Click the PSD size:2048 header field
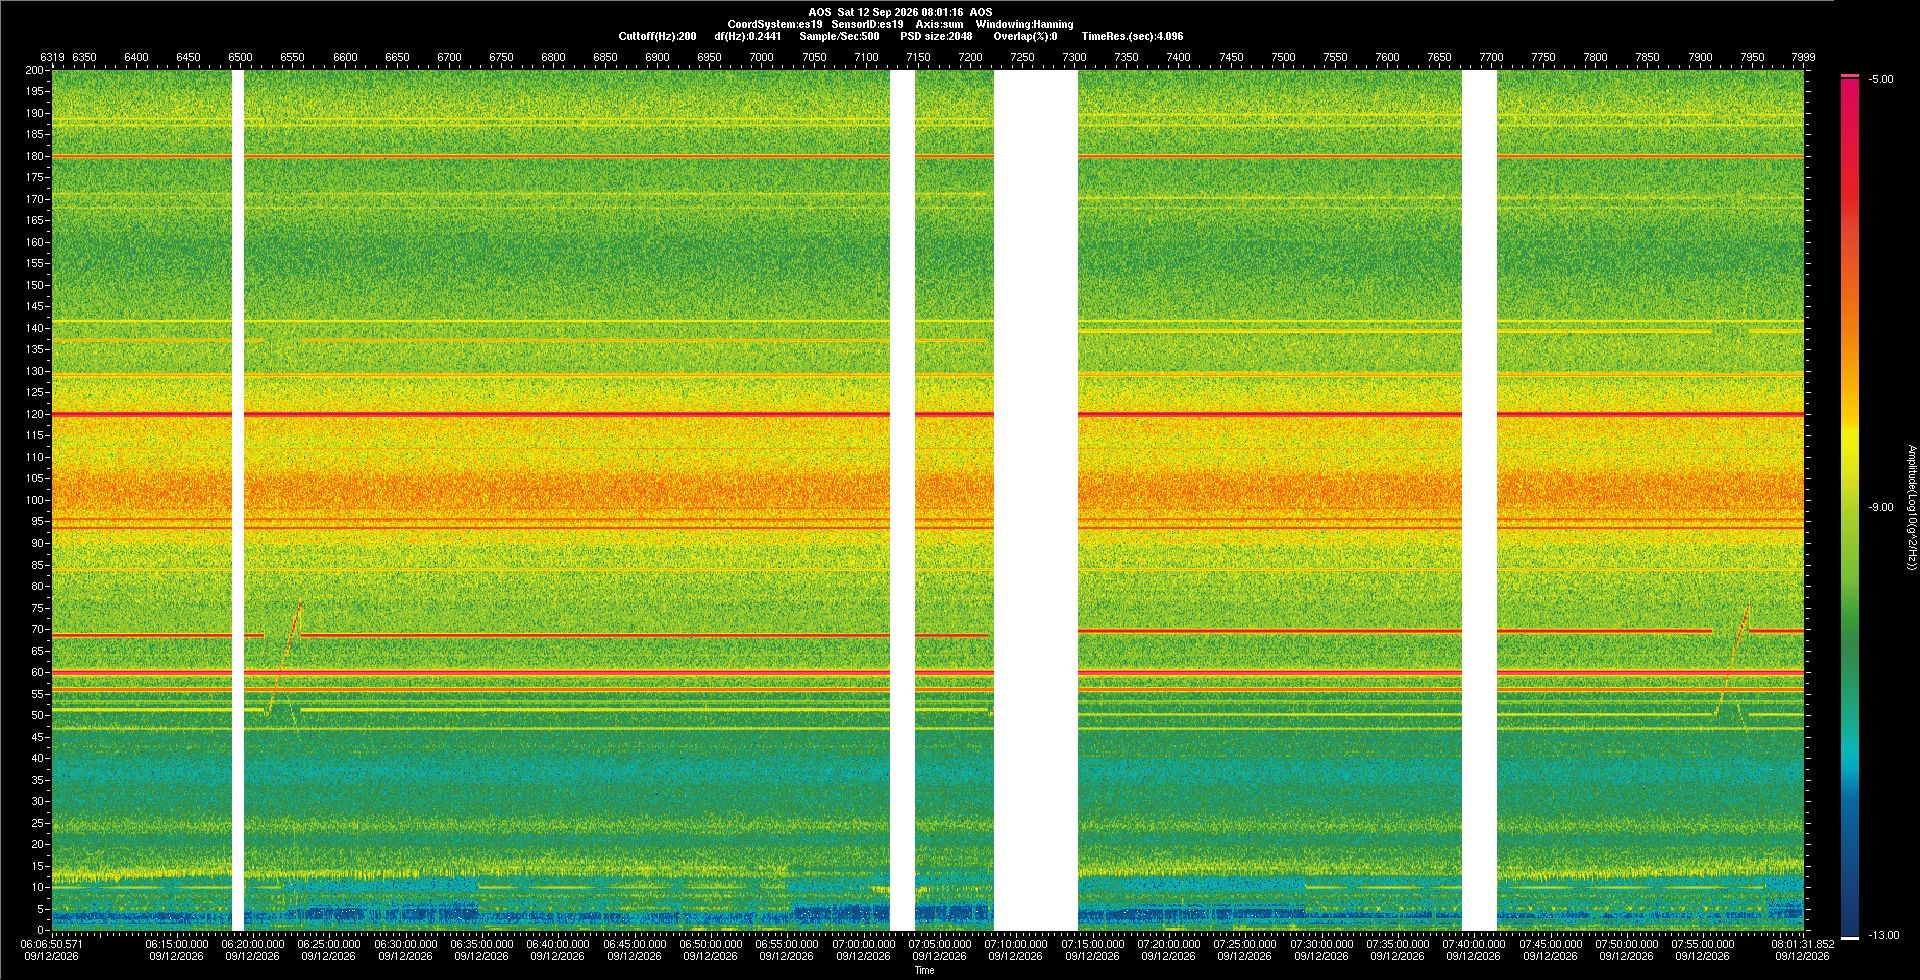1920x980 pixels. pos(936,36)
